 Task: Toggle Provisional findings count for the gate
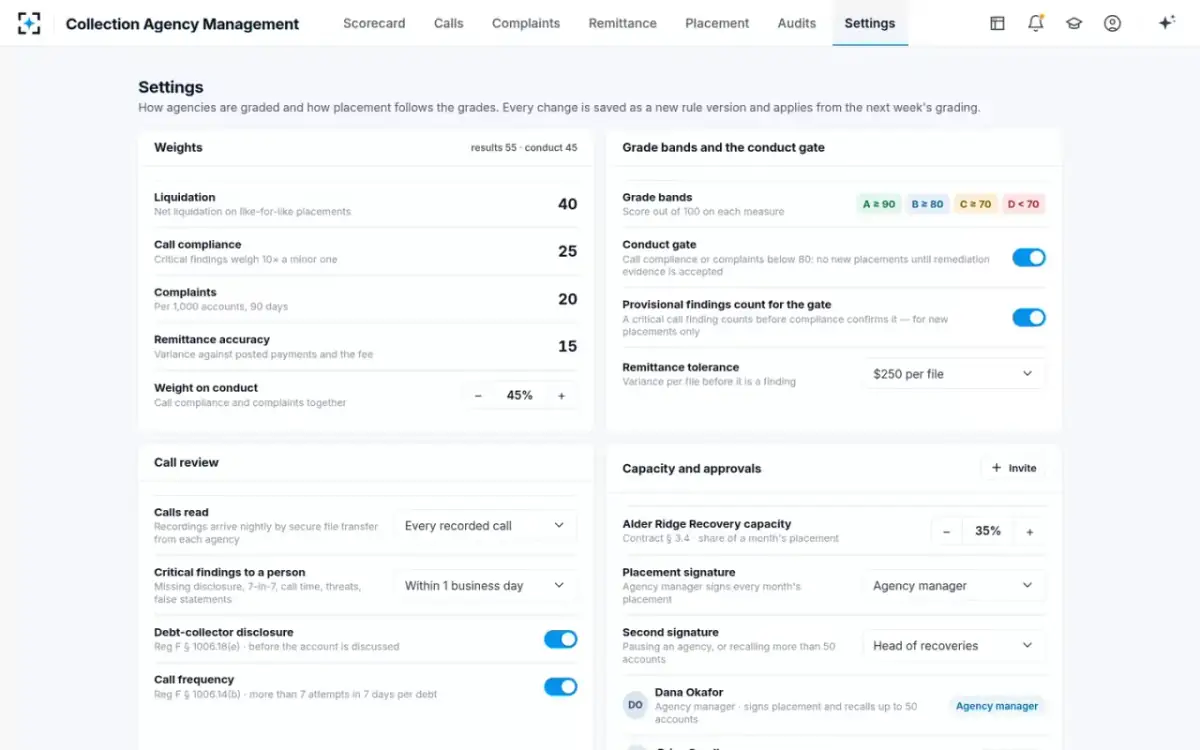click(x=1029, y=318)
